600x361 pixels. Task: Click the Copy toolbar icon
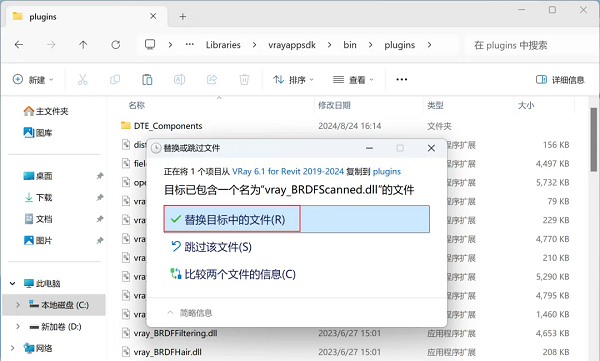(x=115, y=80)
